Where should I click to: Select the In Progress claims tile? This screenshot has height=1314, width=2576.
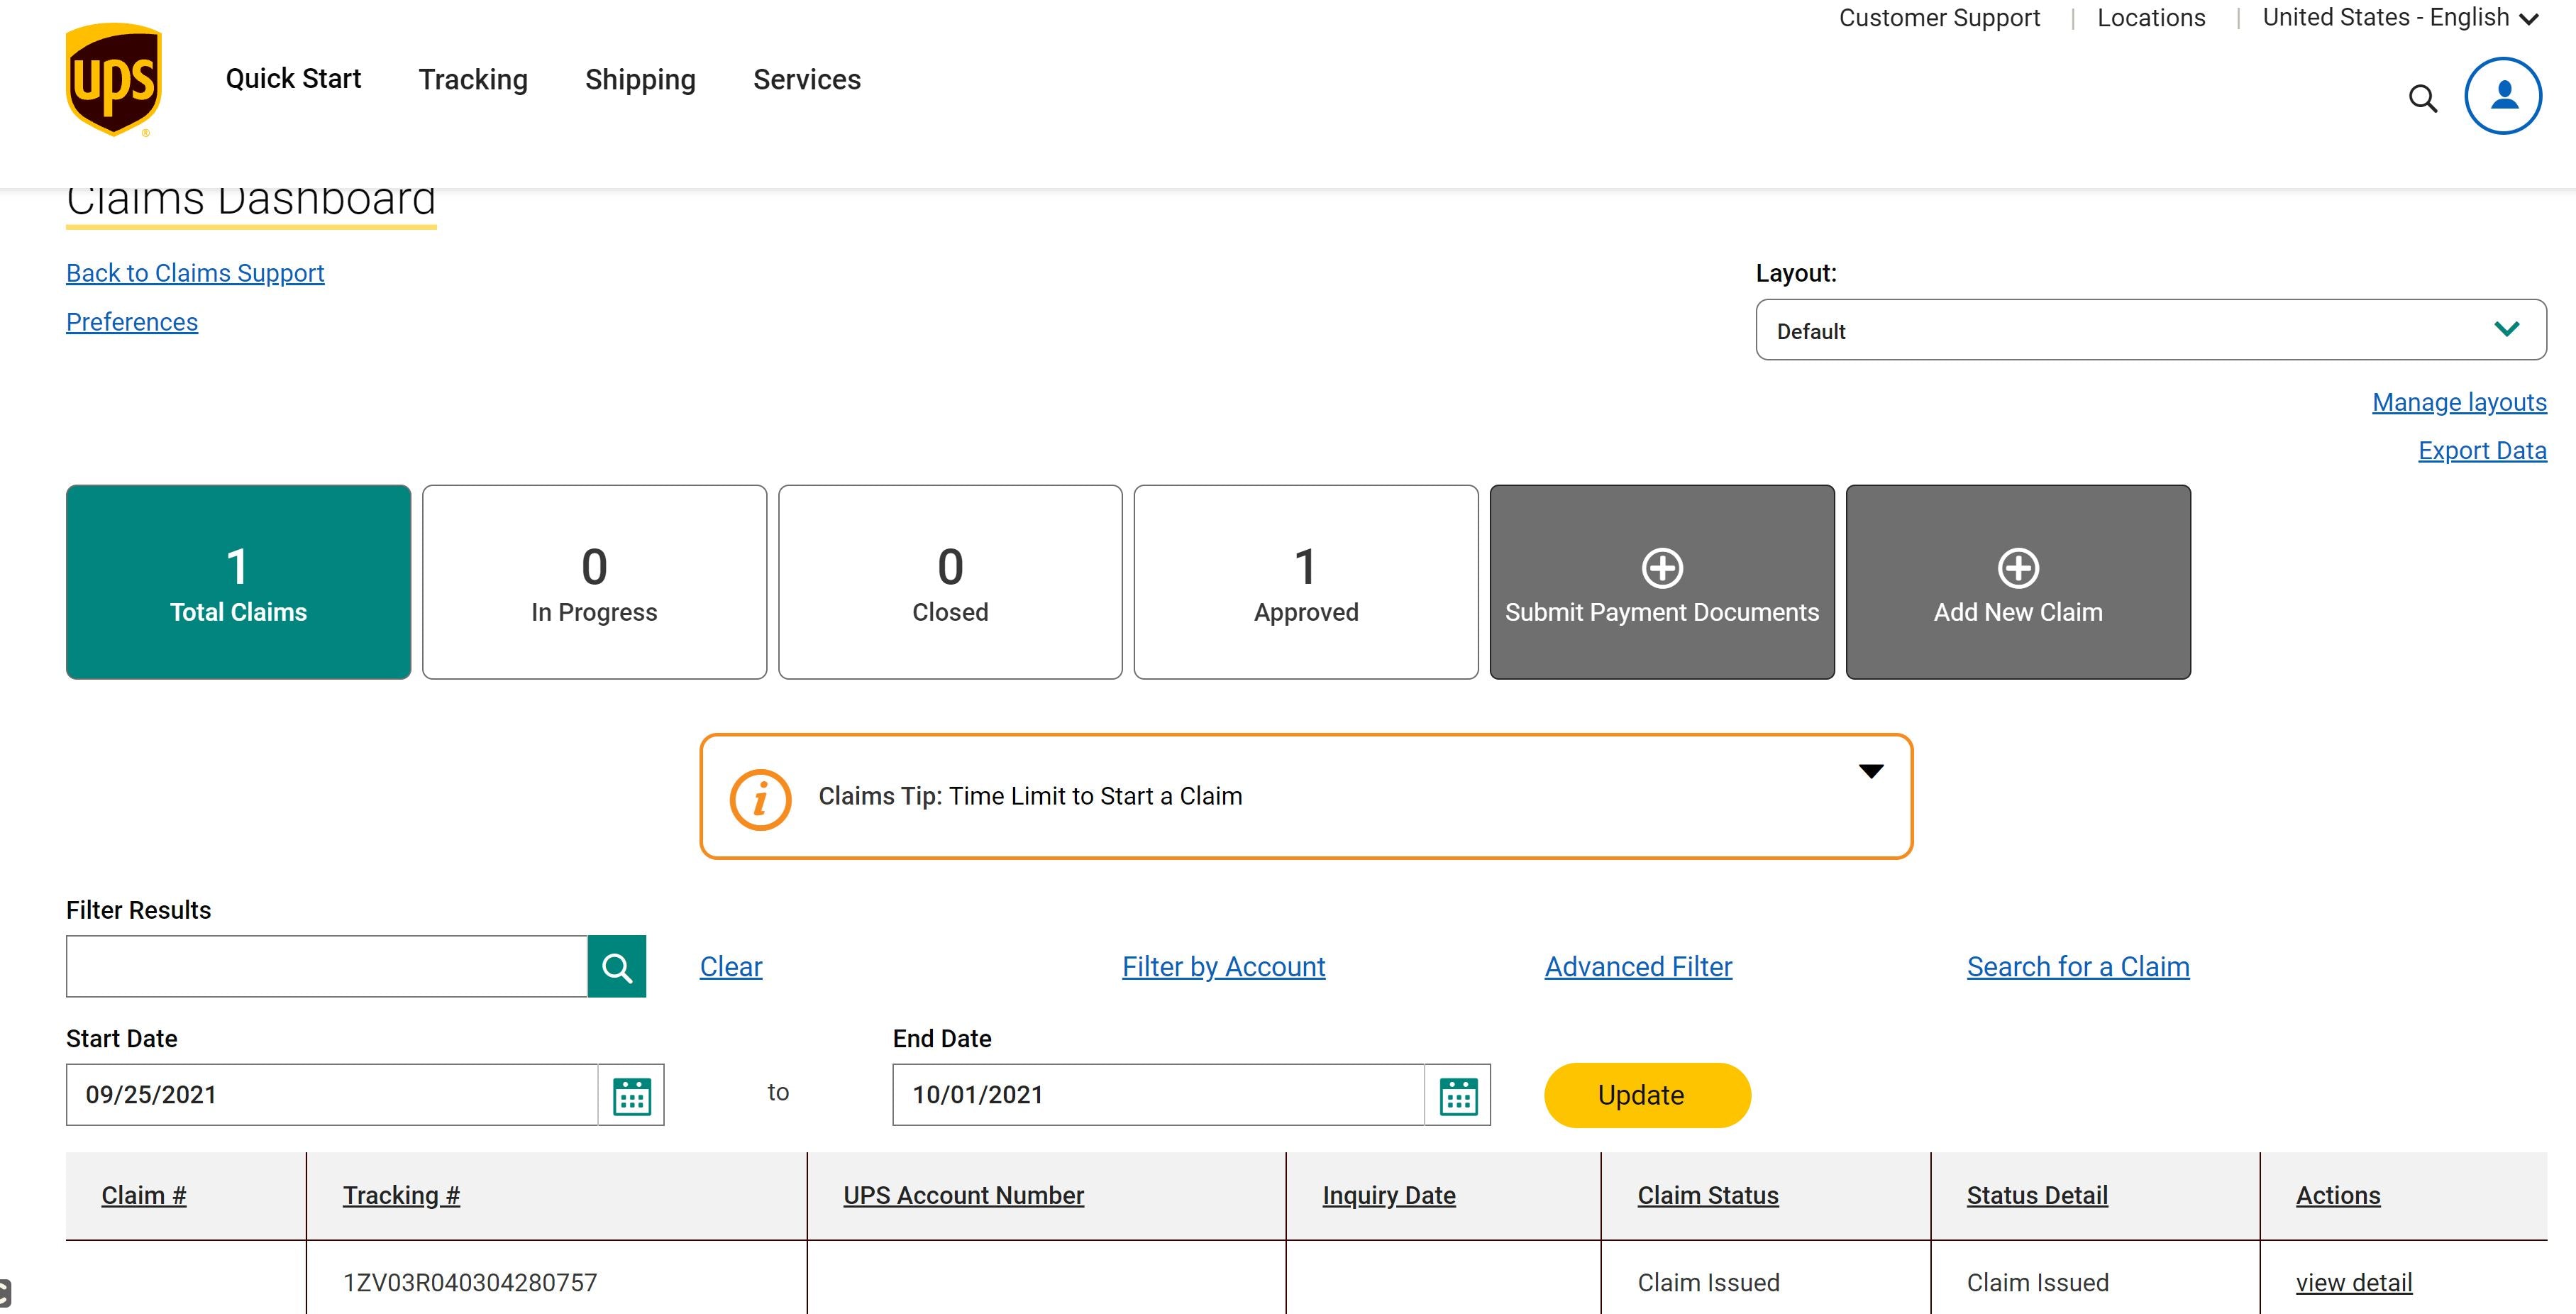[594, 582]
